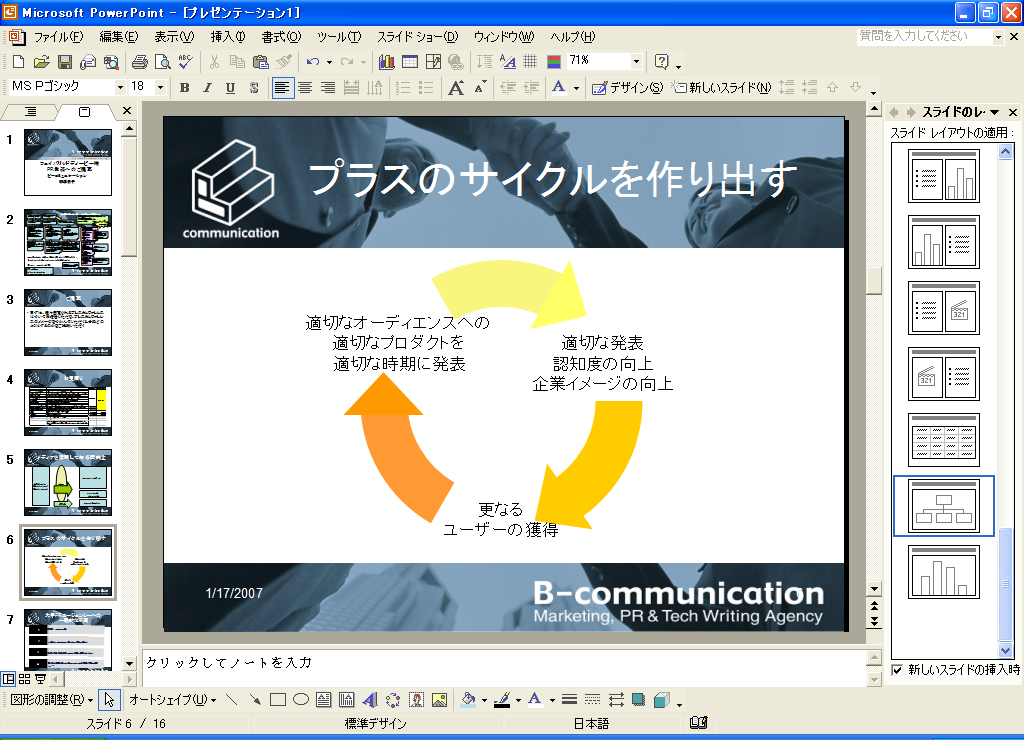Open the zoom percentage dropdown
Screen dimensions: 1024x740
click(636, 62)
